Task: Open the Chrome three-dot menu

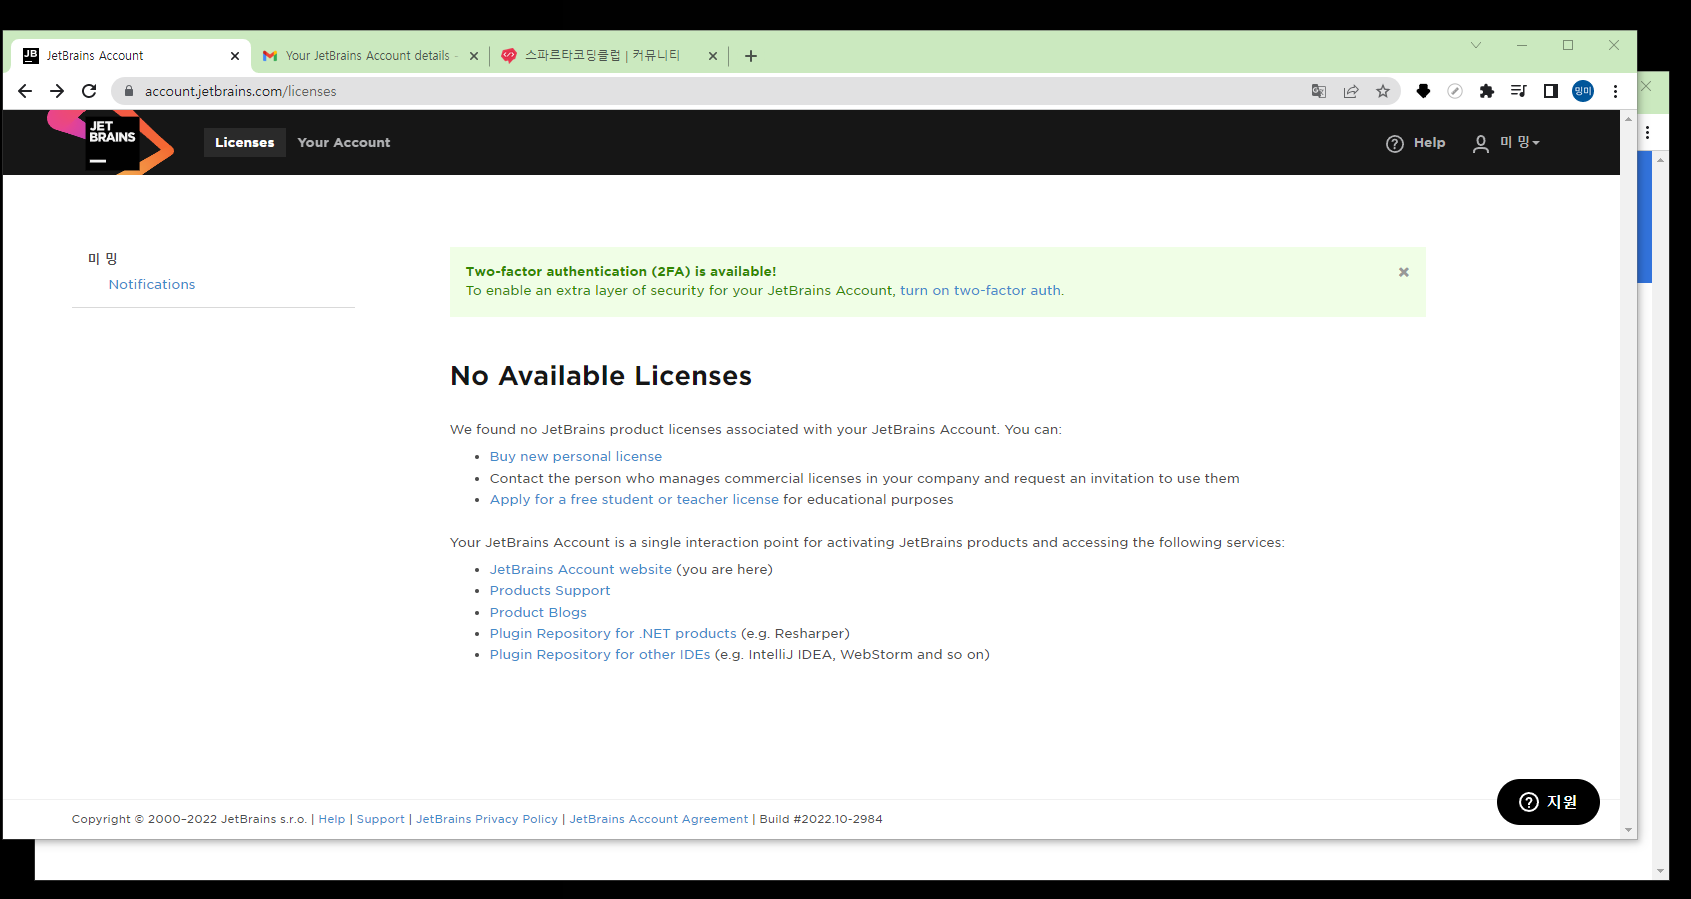Action: [1615, 91]
